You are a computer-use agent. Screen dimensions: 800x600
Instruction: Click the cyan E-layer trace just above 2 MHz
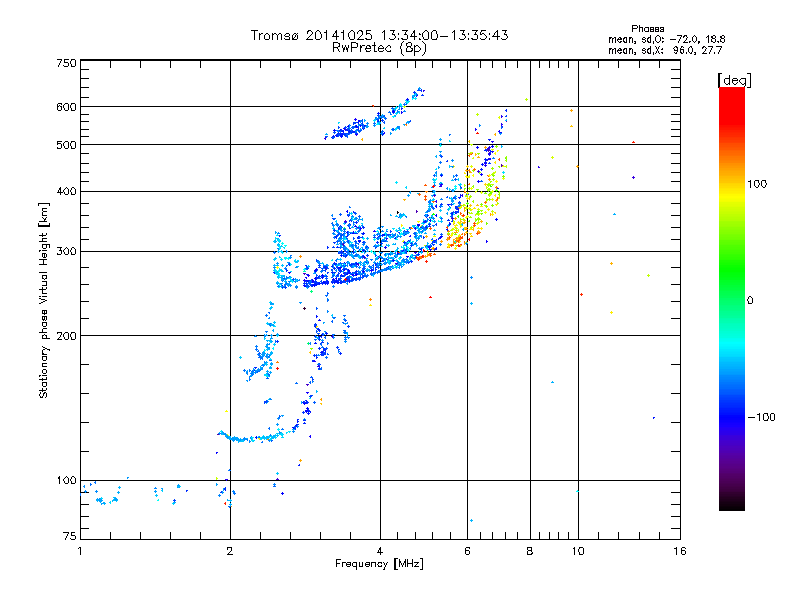point(253,437)
